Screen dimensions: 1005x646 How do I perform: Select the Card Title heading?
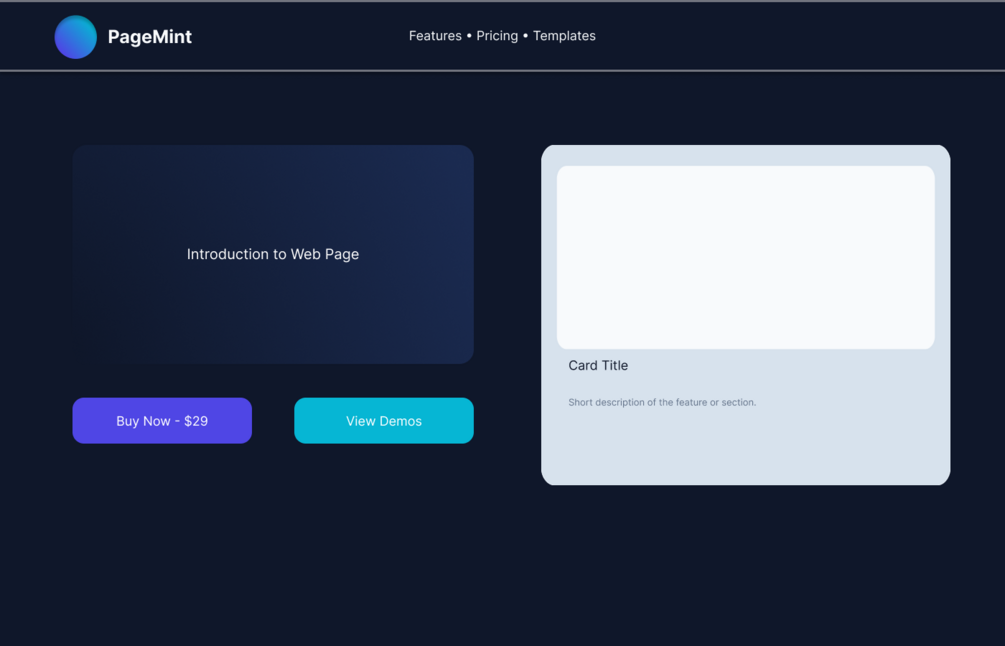(598, 366)
